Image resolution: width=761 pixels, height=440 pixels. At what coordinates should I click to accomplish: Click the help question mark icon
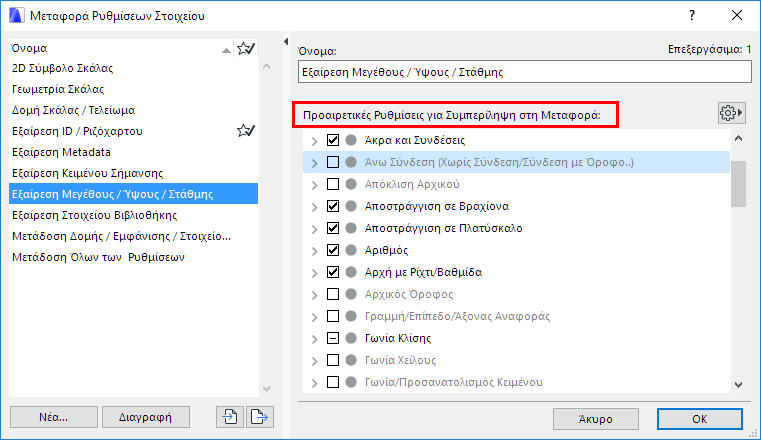pyautogui.click(x=690, y=15)
